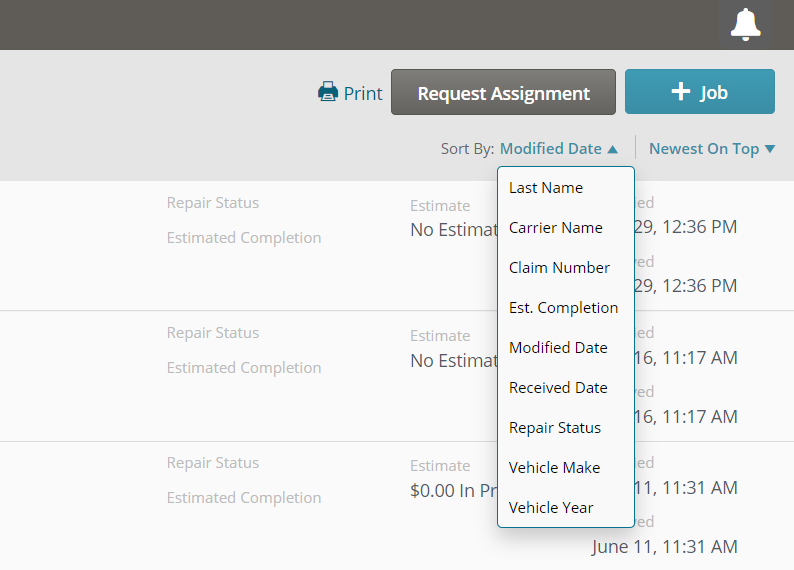Select Modified Date in the sort menu
This screenshot has height=570, width=794.
coord(566,348)
